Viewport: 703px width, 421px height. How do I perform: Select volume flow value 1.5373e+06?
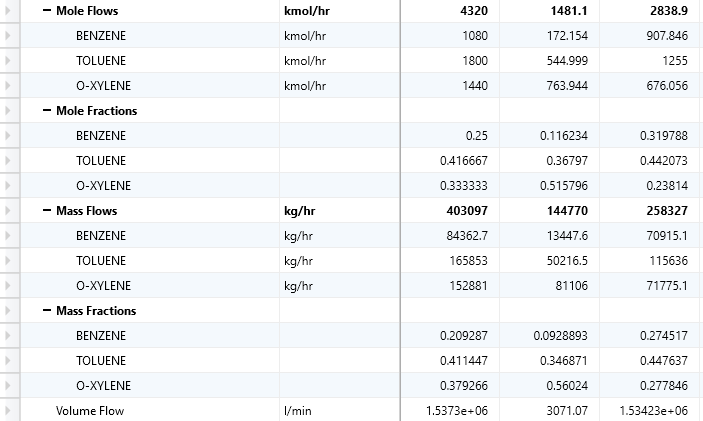point(456,411)
